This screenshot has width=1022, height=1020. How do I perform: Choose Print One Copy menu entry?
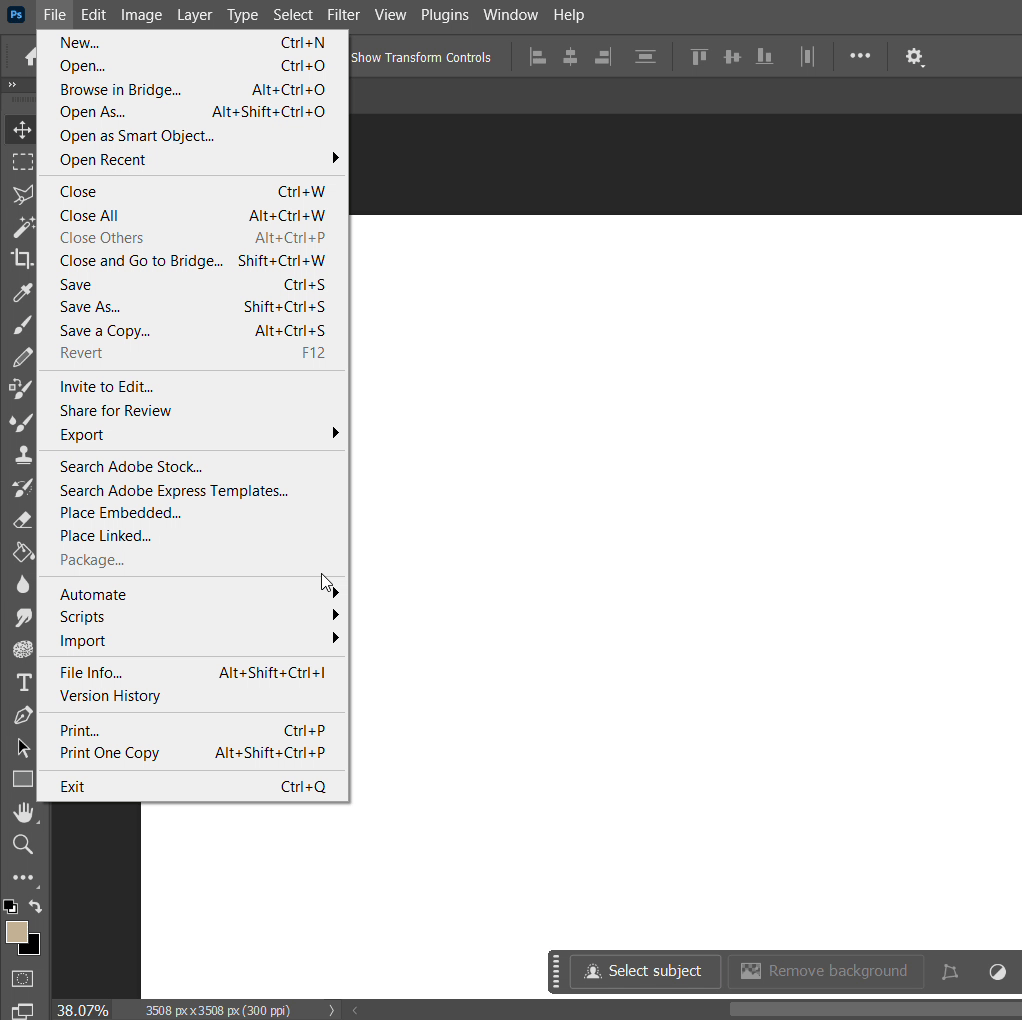coord(192,753)
